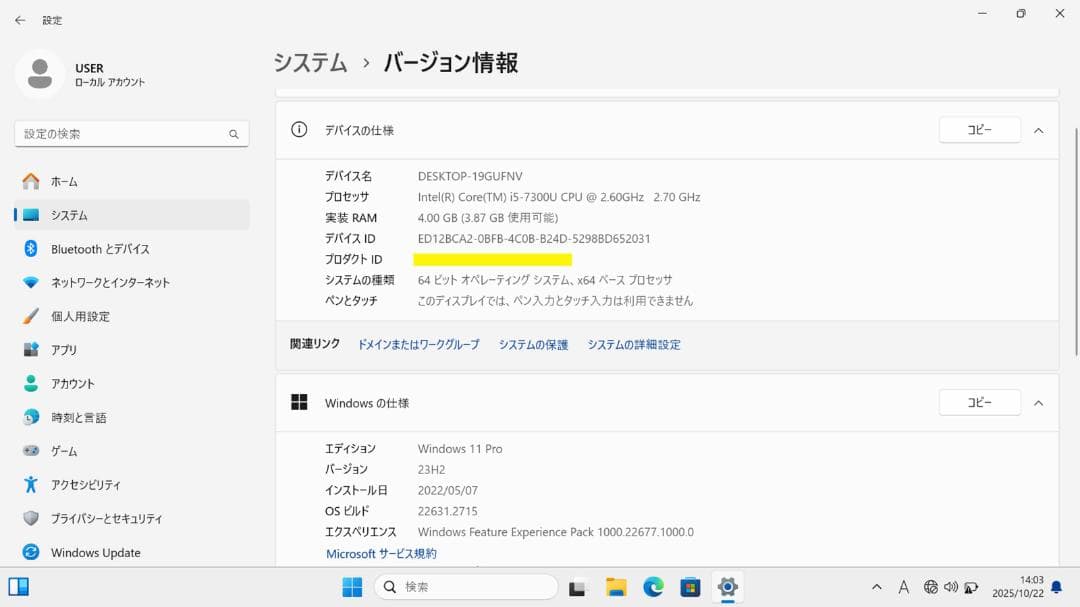Open the Windows Start menu
Image resolution: width=1080 pixels, height=607 pixels.
[x=352, y=587]
